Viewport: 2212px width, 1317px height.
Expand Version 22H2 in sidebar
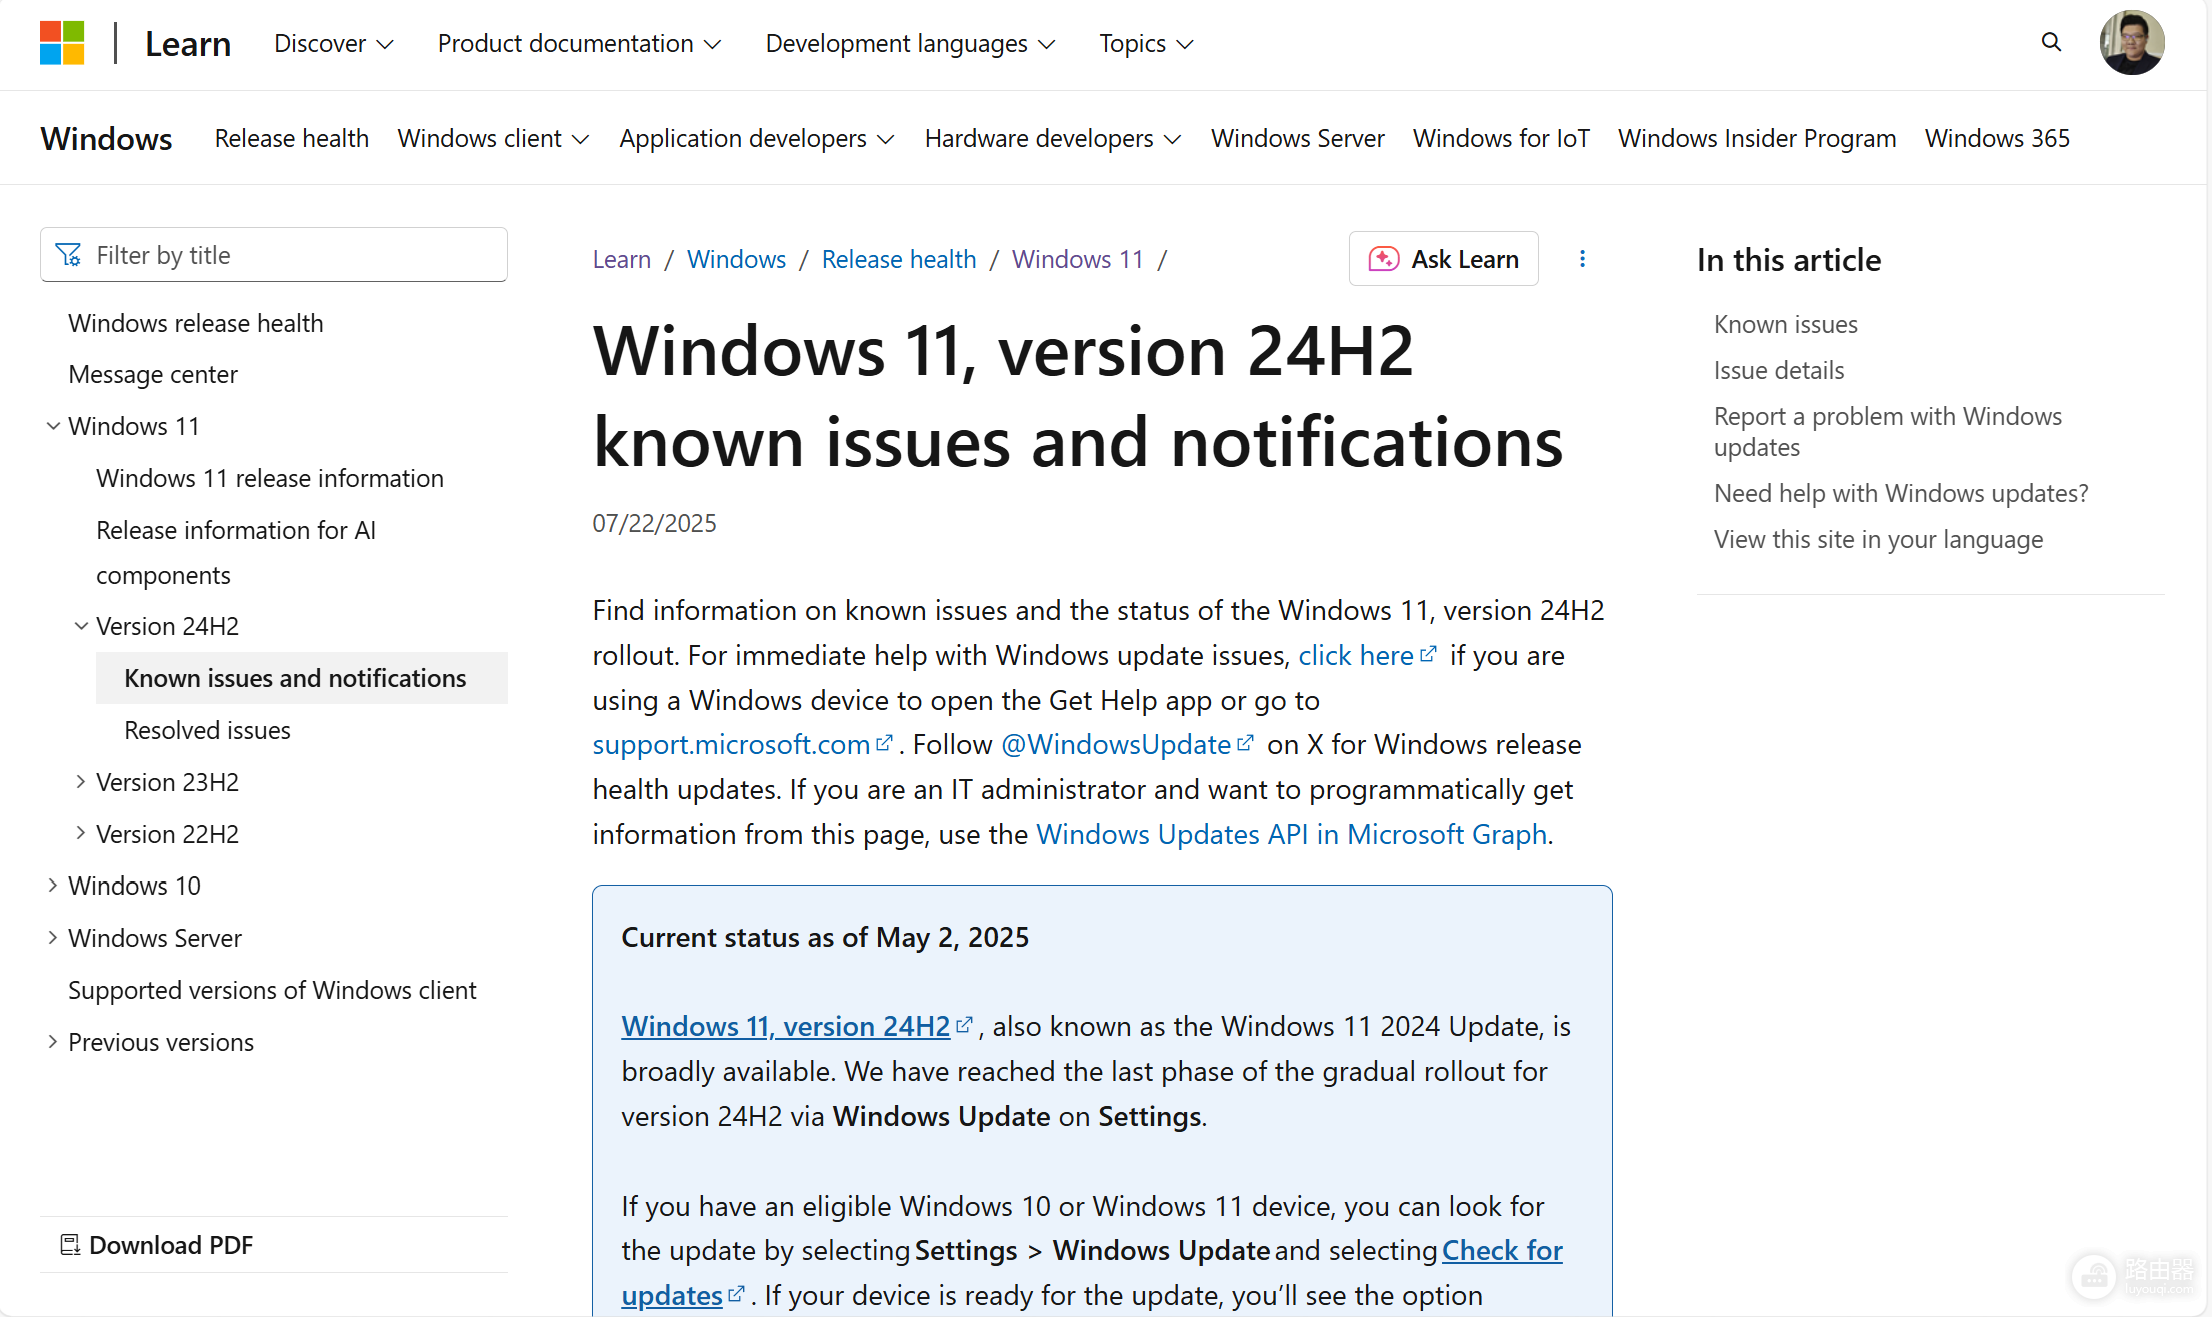[x=81, y=834]
